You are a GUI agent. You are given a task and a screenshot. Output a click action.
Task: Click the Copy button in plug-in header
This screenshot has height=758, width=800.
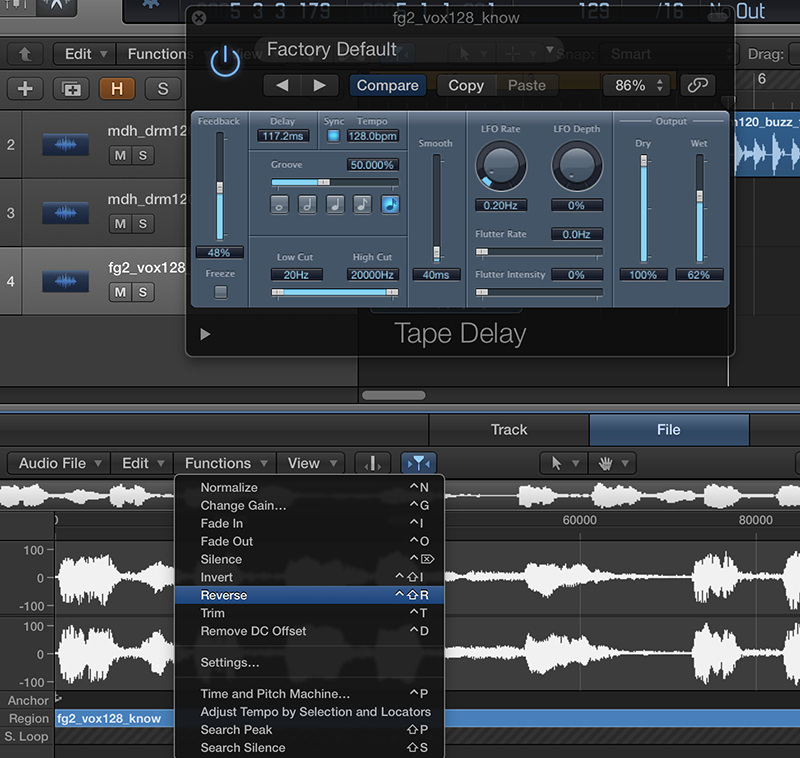(466, 85)
